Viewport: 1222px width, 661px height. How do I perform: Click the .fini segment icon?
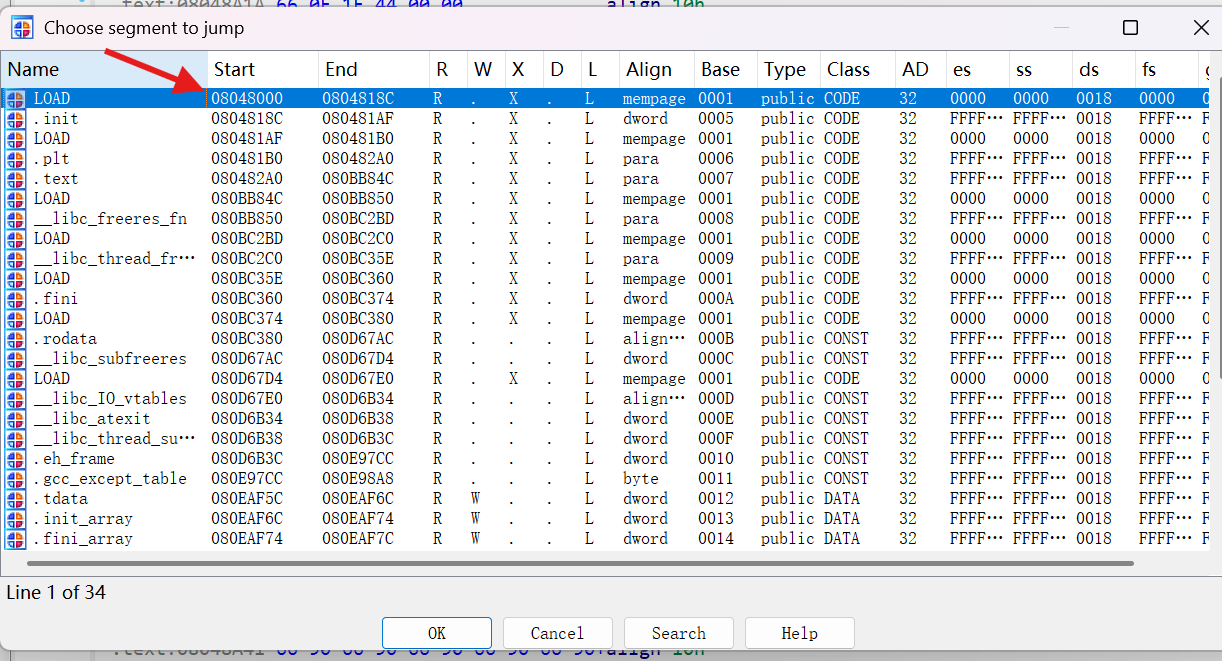[x=16, y=299]
